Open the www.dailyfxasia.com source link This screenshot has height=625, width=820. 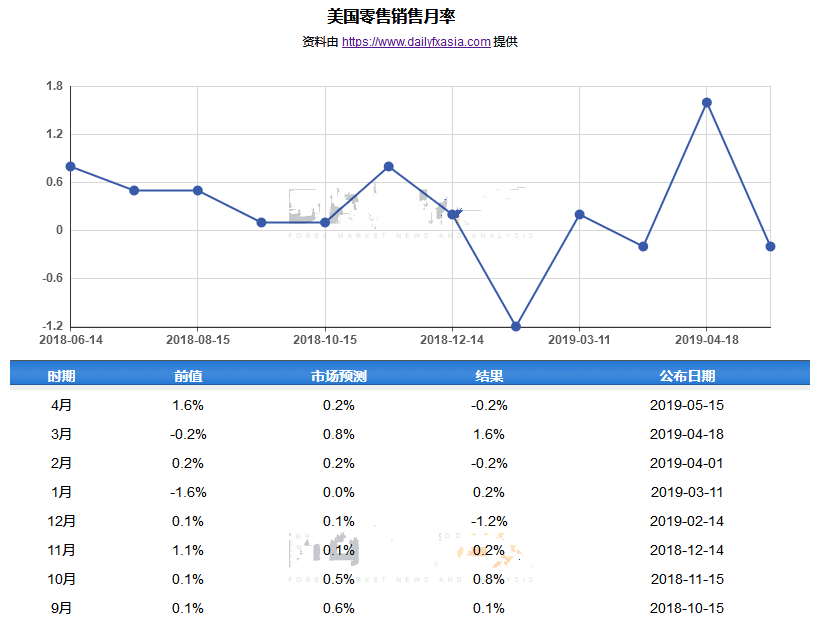click(416, 42)
